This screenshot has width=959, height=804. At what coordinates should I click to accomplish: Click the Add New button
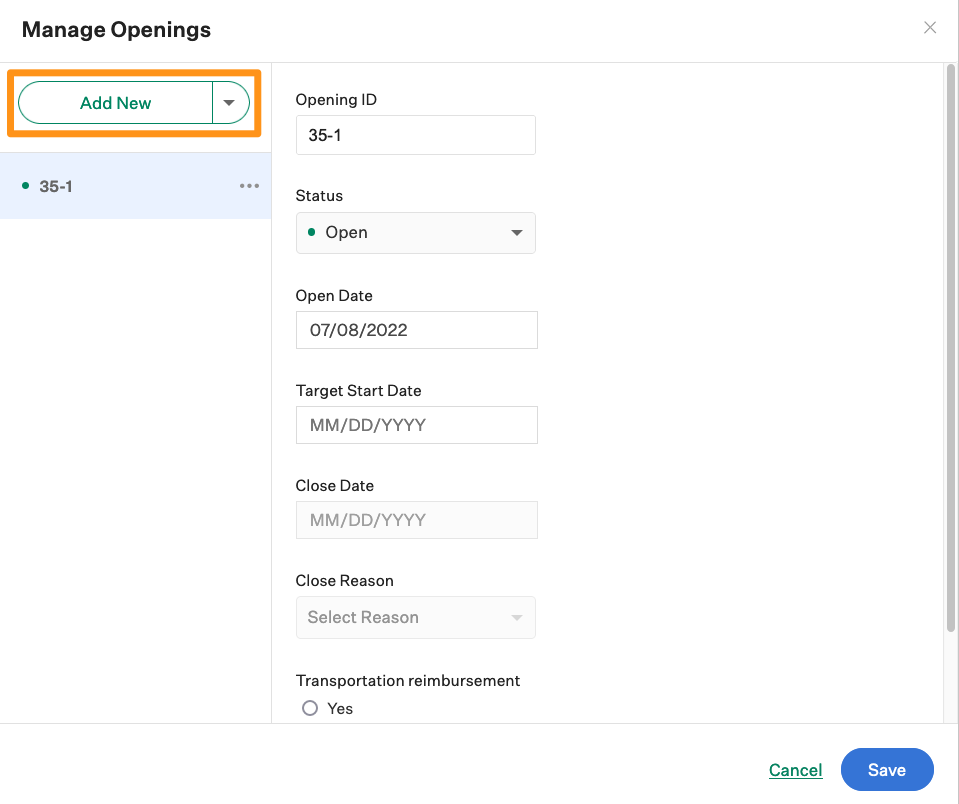115,102
